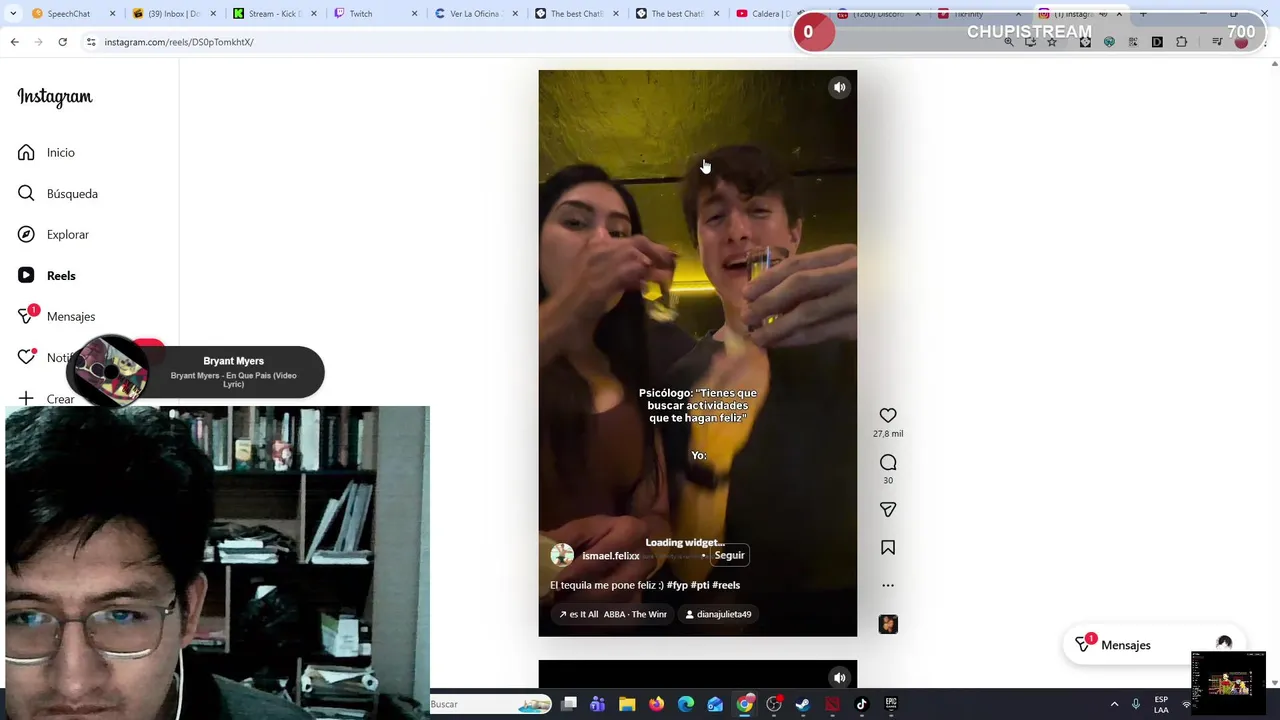Open Instagram Inicio home page
Image resolution: width=1280 pixels, height=720 pixels.
(x=46, y=152)
